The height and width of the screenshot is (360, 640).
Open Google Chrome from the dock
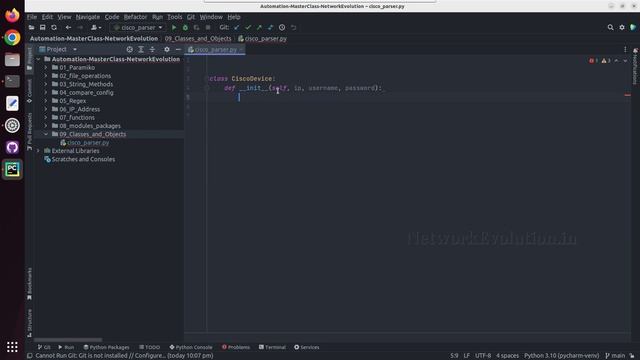(12, 38)
